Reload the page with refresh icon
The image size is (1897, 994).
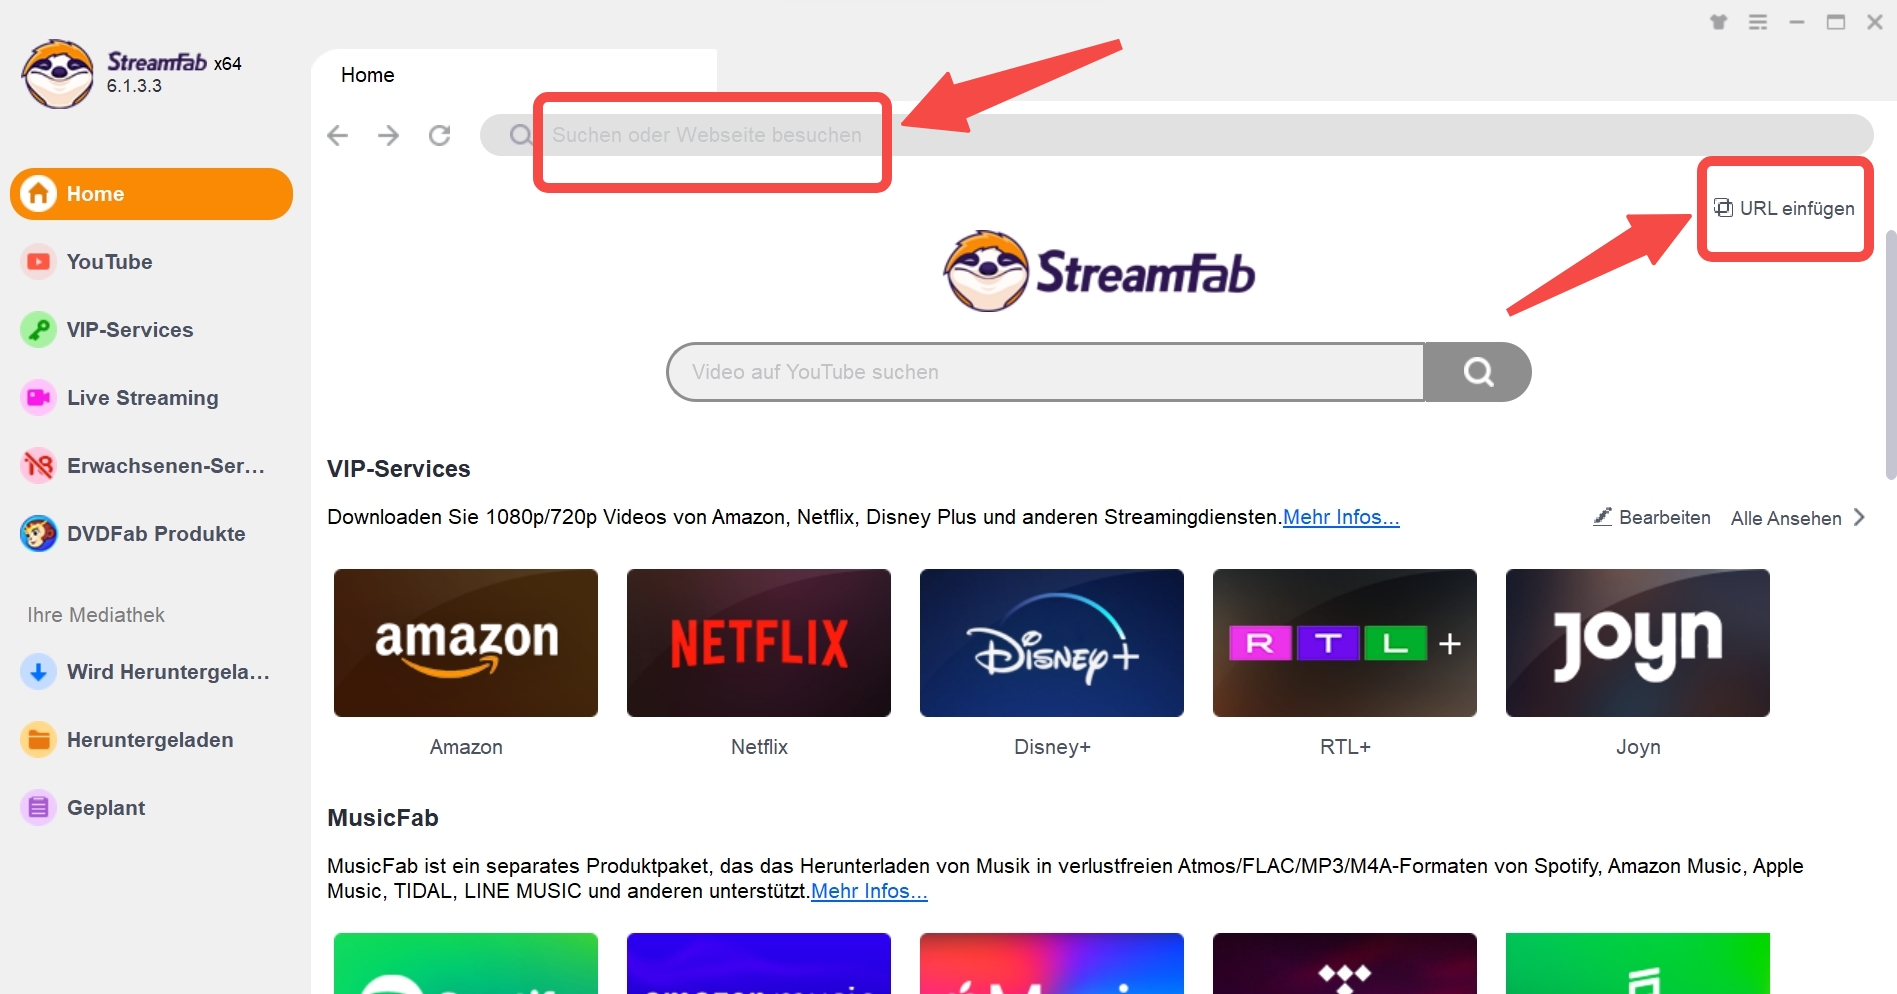point(440,135)
